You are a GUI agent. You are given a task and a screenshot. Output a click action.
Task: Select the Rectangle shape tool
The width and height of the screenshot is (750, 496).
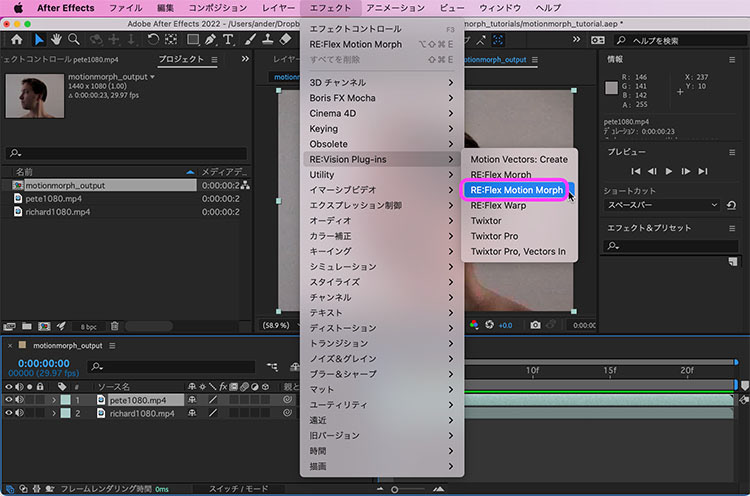[193, 40]
